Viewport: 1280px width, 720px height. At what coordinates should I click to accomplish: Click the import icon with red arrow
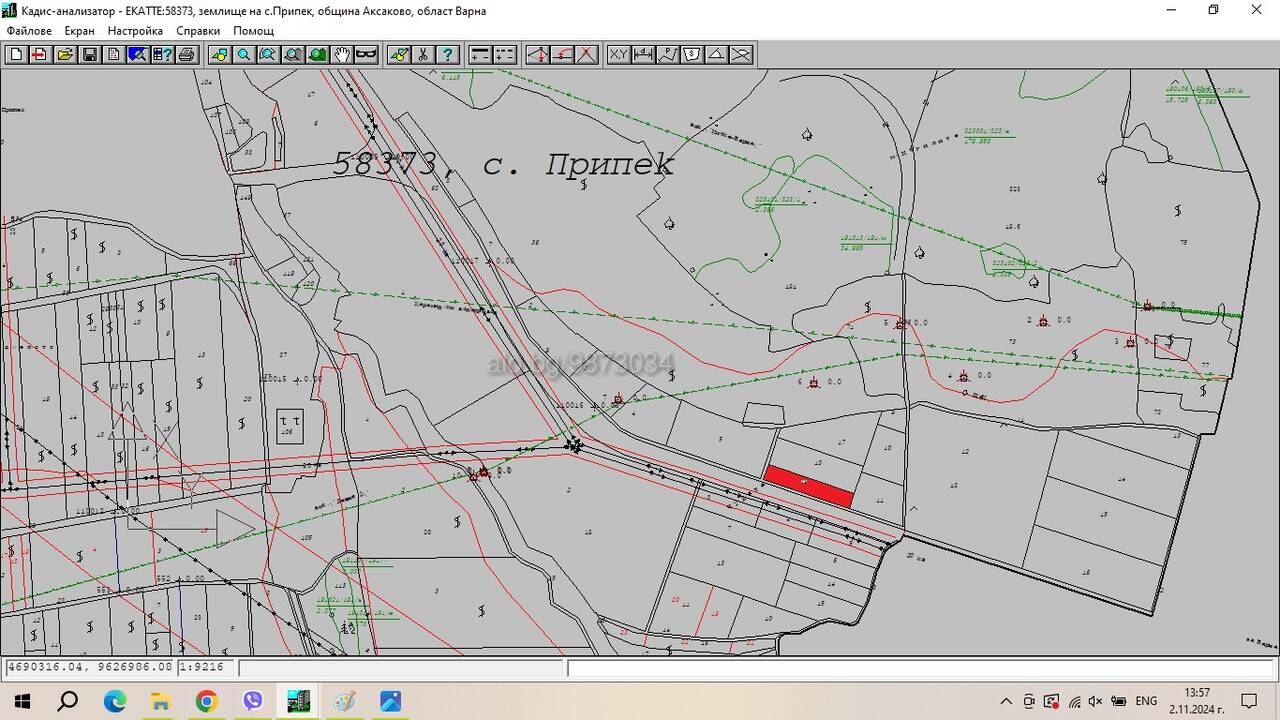[x=40, y=54]
